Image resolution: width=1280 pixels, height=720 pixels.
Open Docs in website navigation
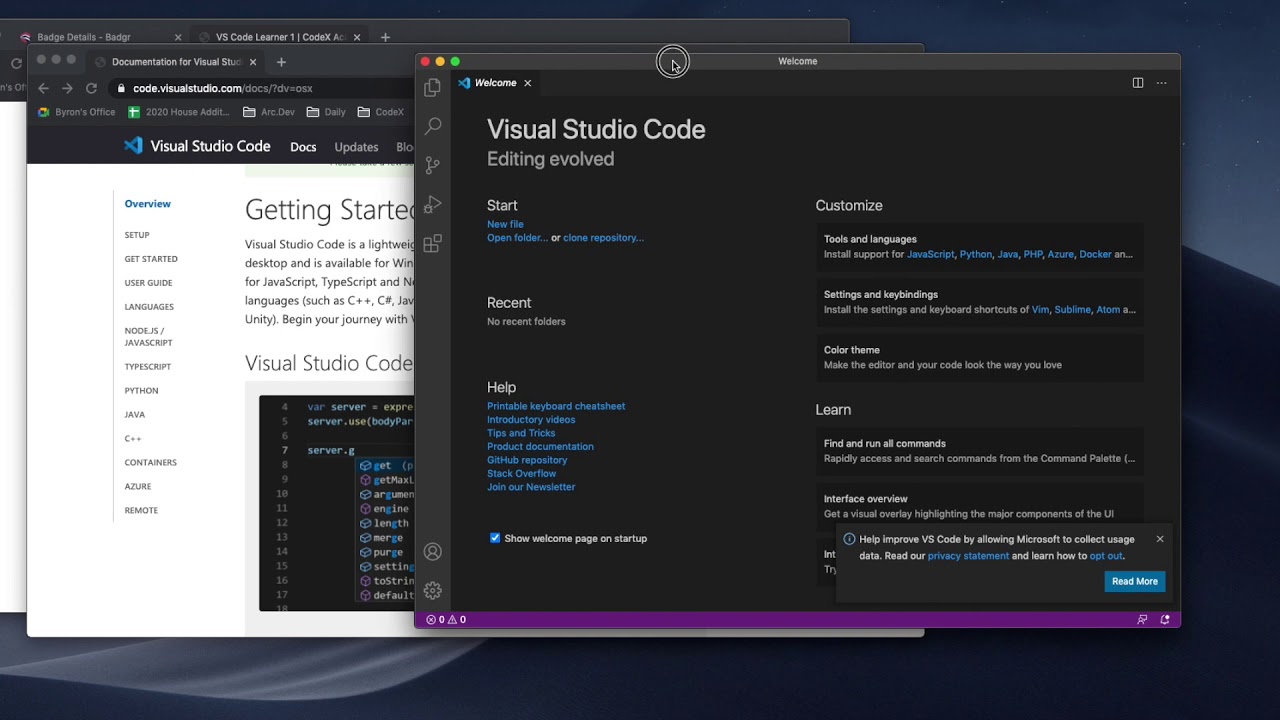pyautogui.click(x=303, y=147)
